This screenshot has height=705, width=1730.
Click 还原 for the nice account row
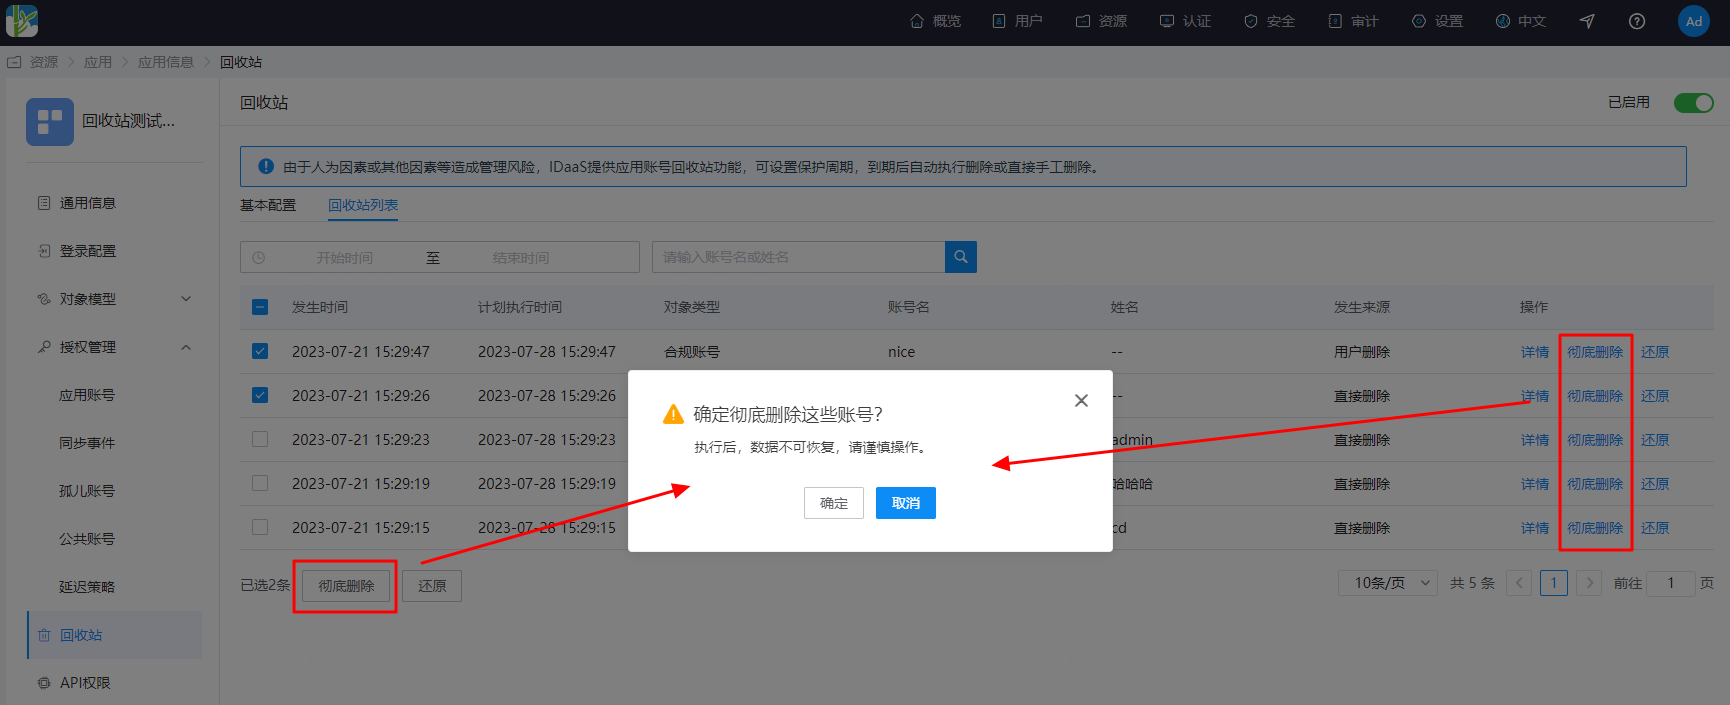point(1655,352)
